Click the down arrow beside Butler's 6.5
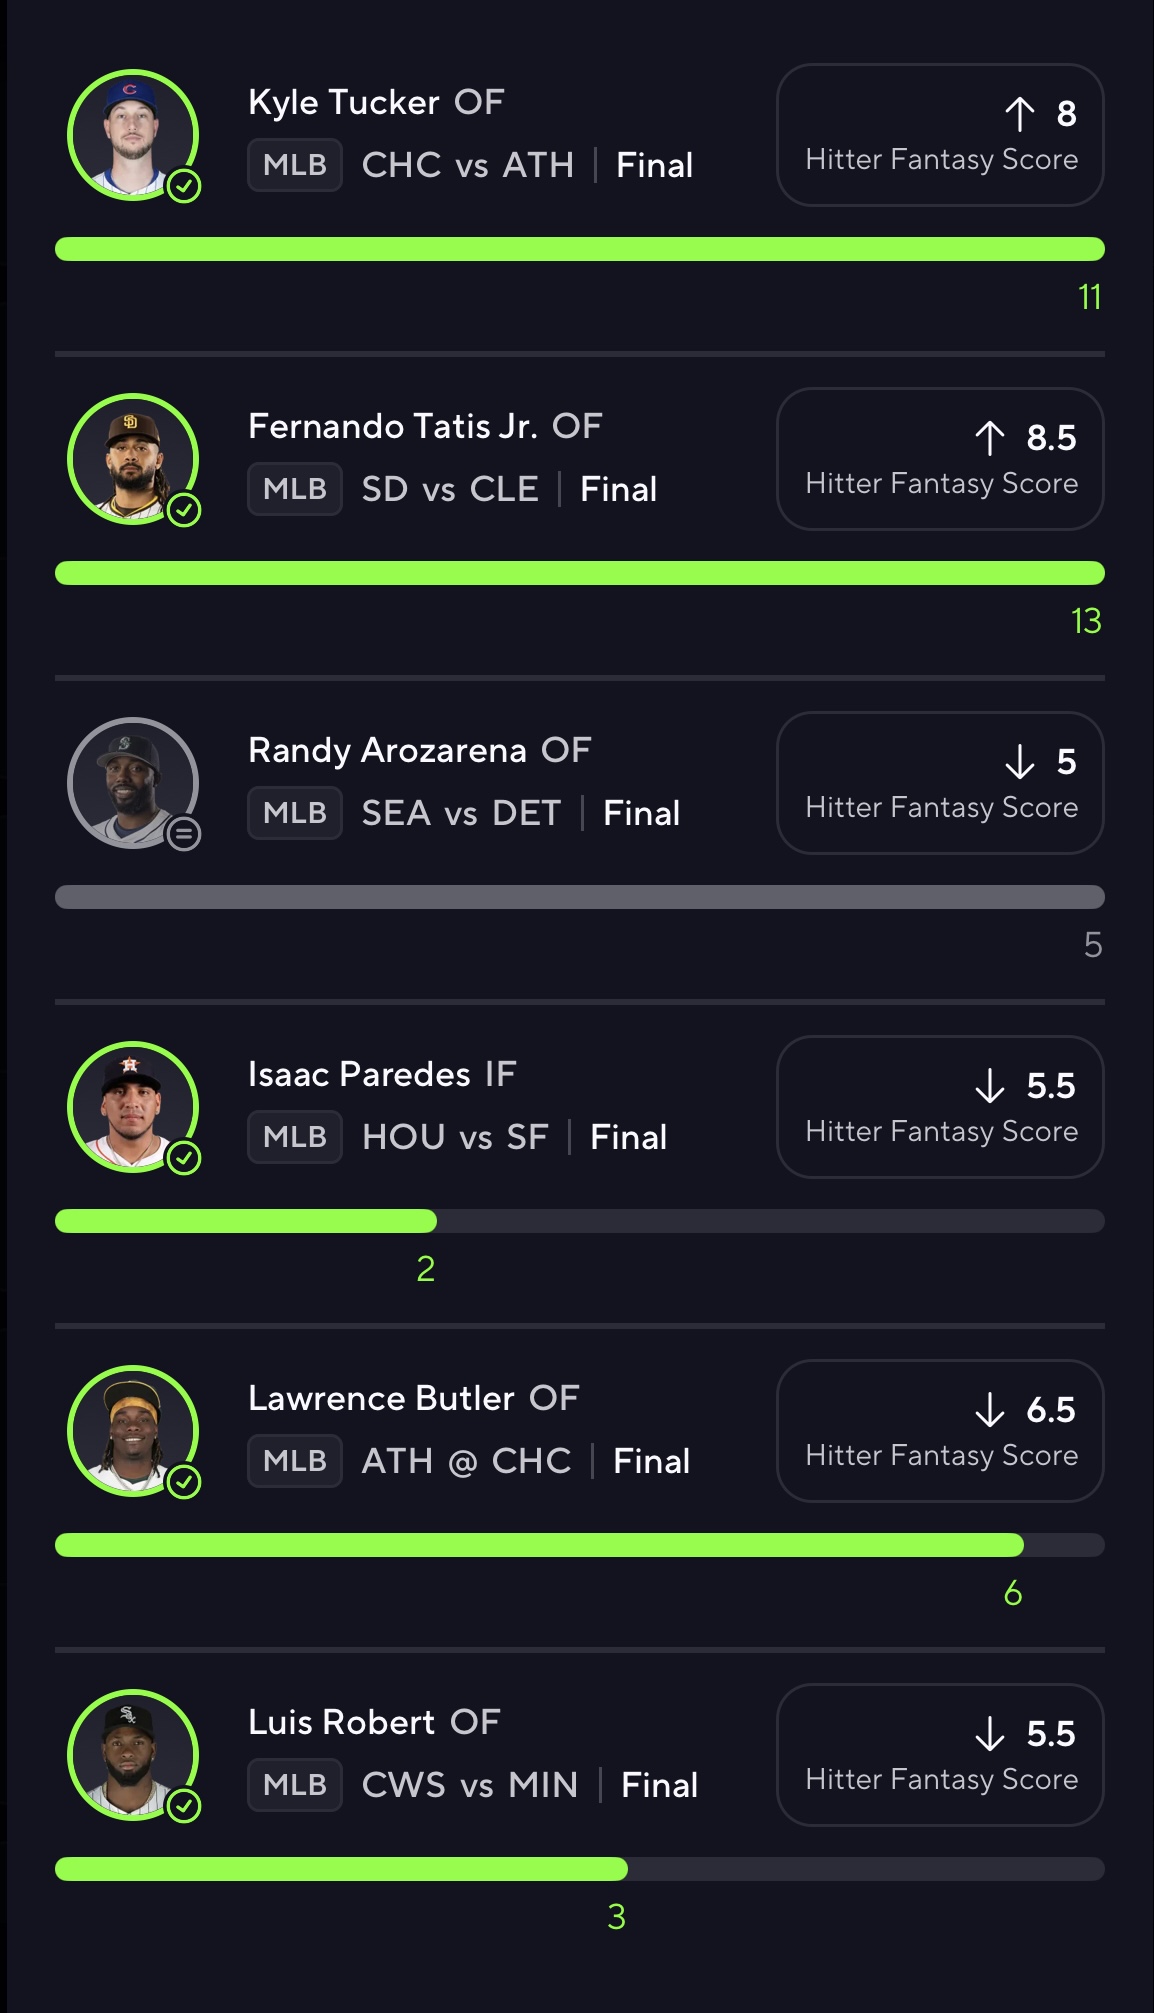This screenshot has height=2013, width=1154. (990, 1410)
